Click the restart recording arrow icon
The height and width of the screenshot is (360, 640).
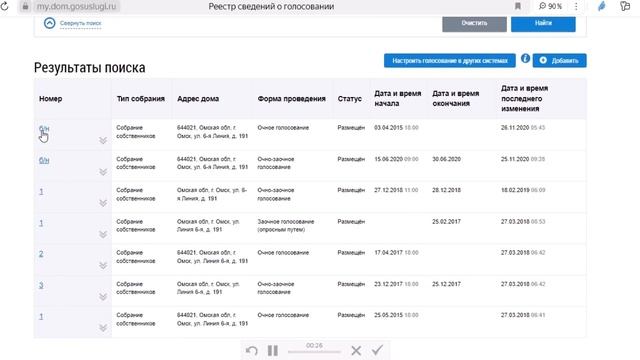click(252, 351)
